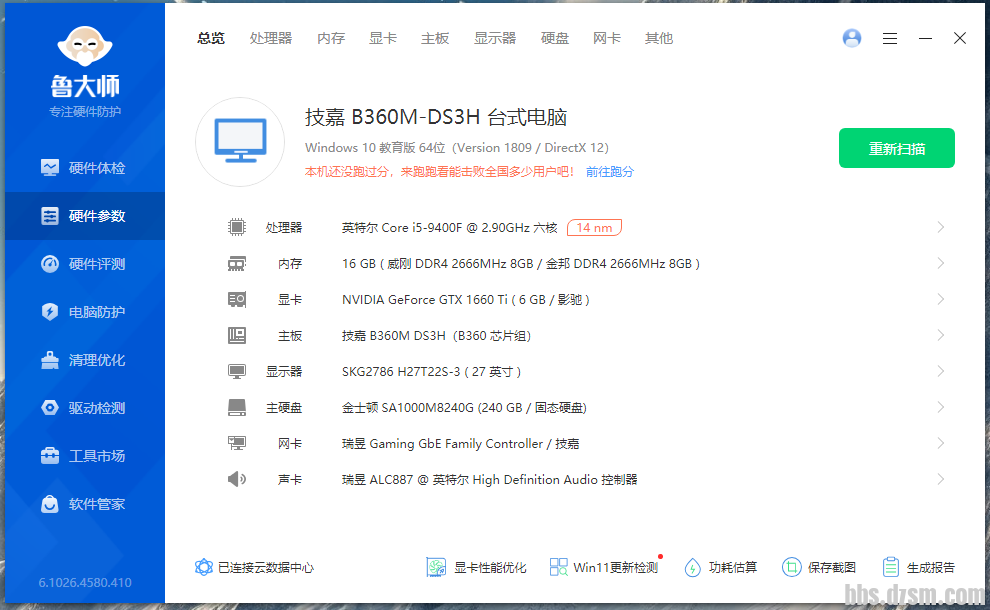Click the user account avatar icon
990x610 pixels.
click(852, 38)
